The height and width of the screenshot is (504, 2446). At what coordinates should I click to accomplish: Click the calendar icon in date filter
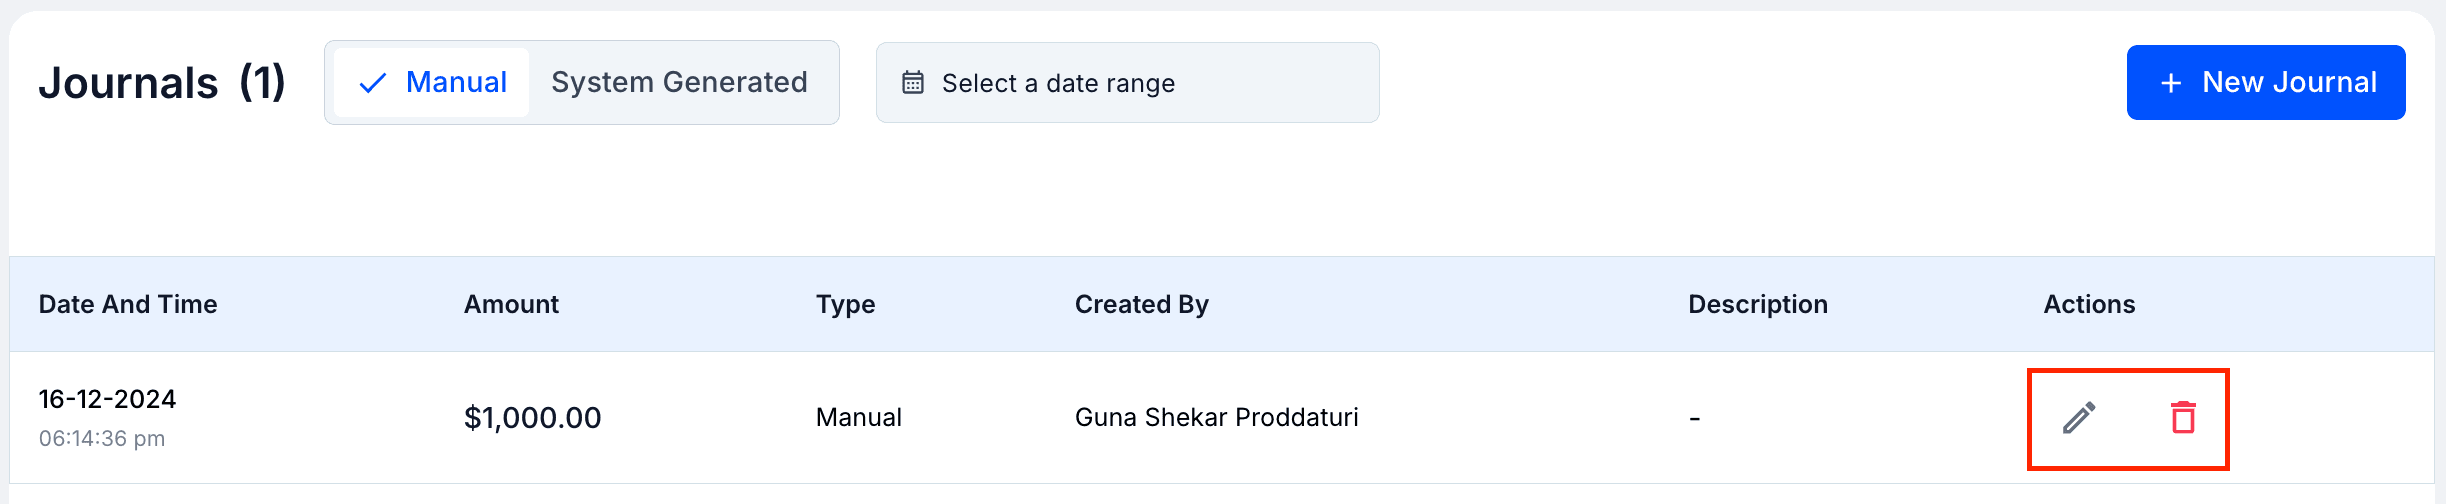tap(913, 83)
